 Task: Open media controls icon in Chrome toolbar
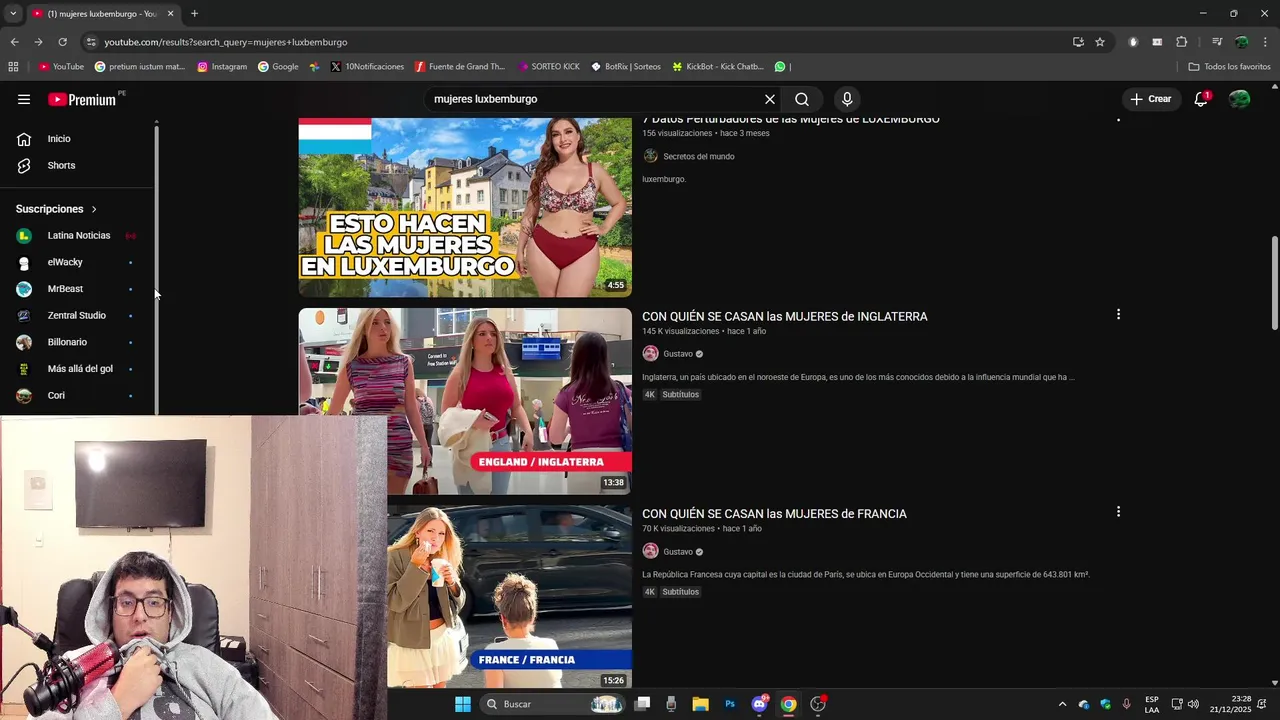point(1217,42)
